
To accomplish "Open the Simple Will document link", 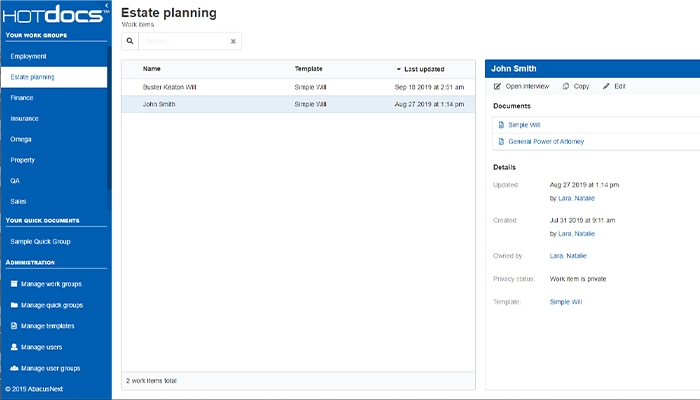I will (x=524, y=125).
